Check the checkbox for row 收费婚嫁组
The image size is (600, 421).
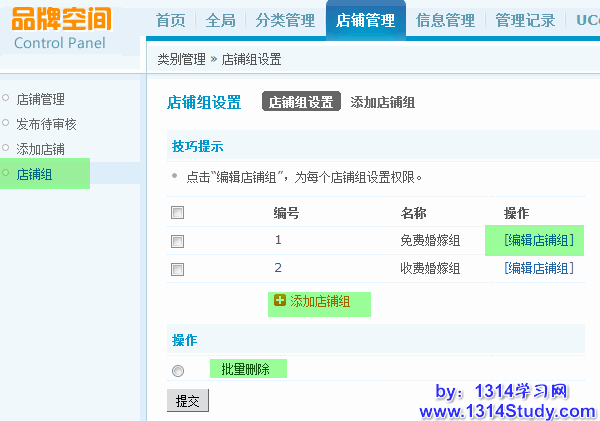(177, 269)
